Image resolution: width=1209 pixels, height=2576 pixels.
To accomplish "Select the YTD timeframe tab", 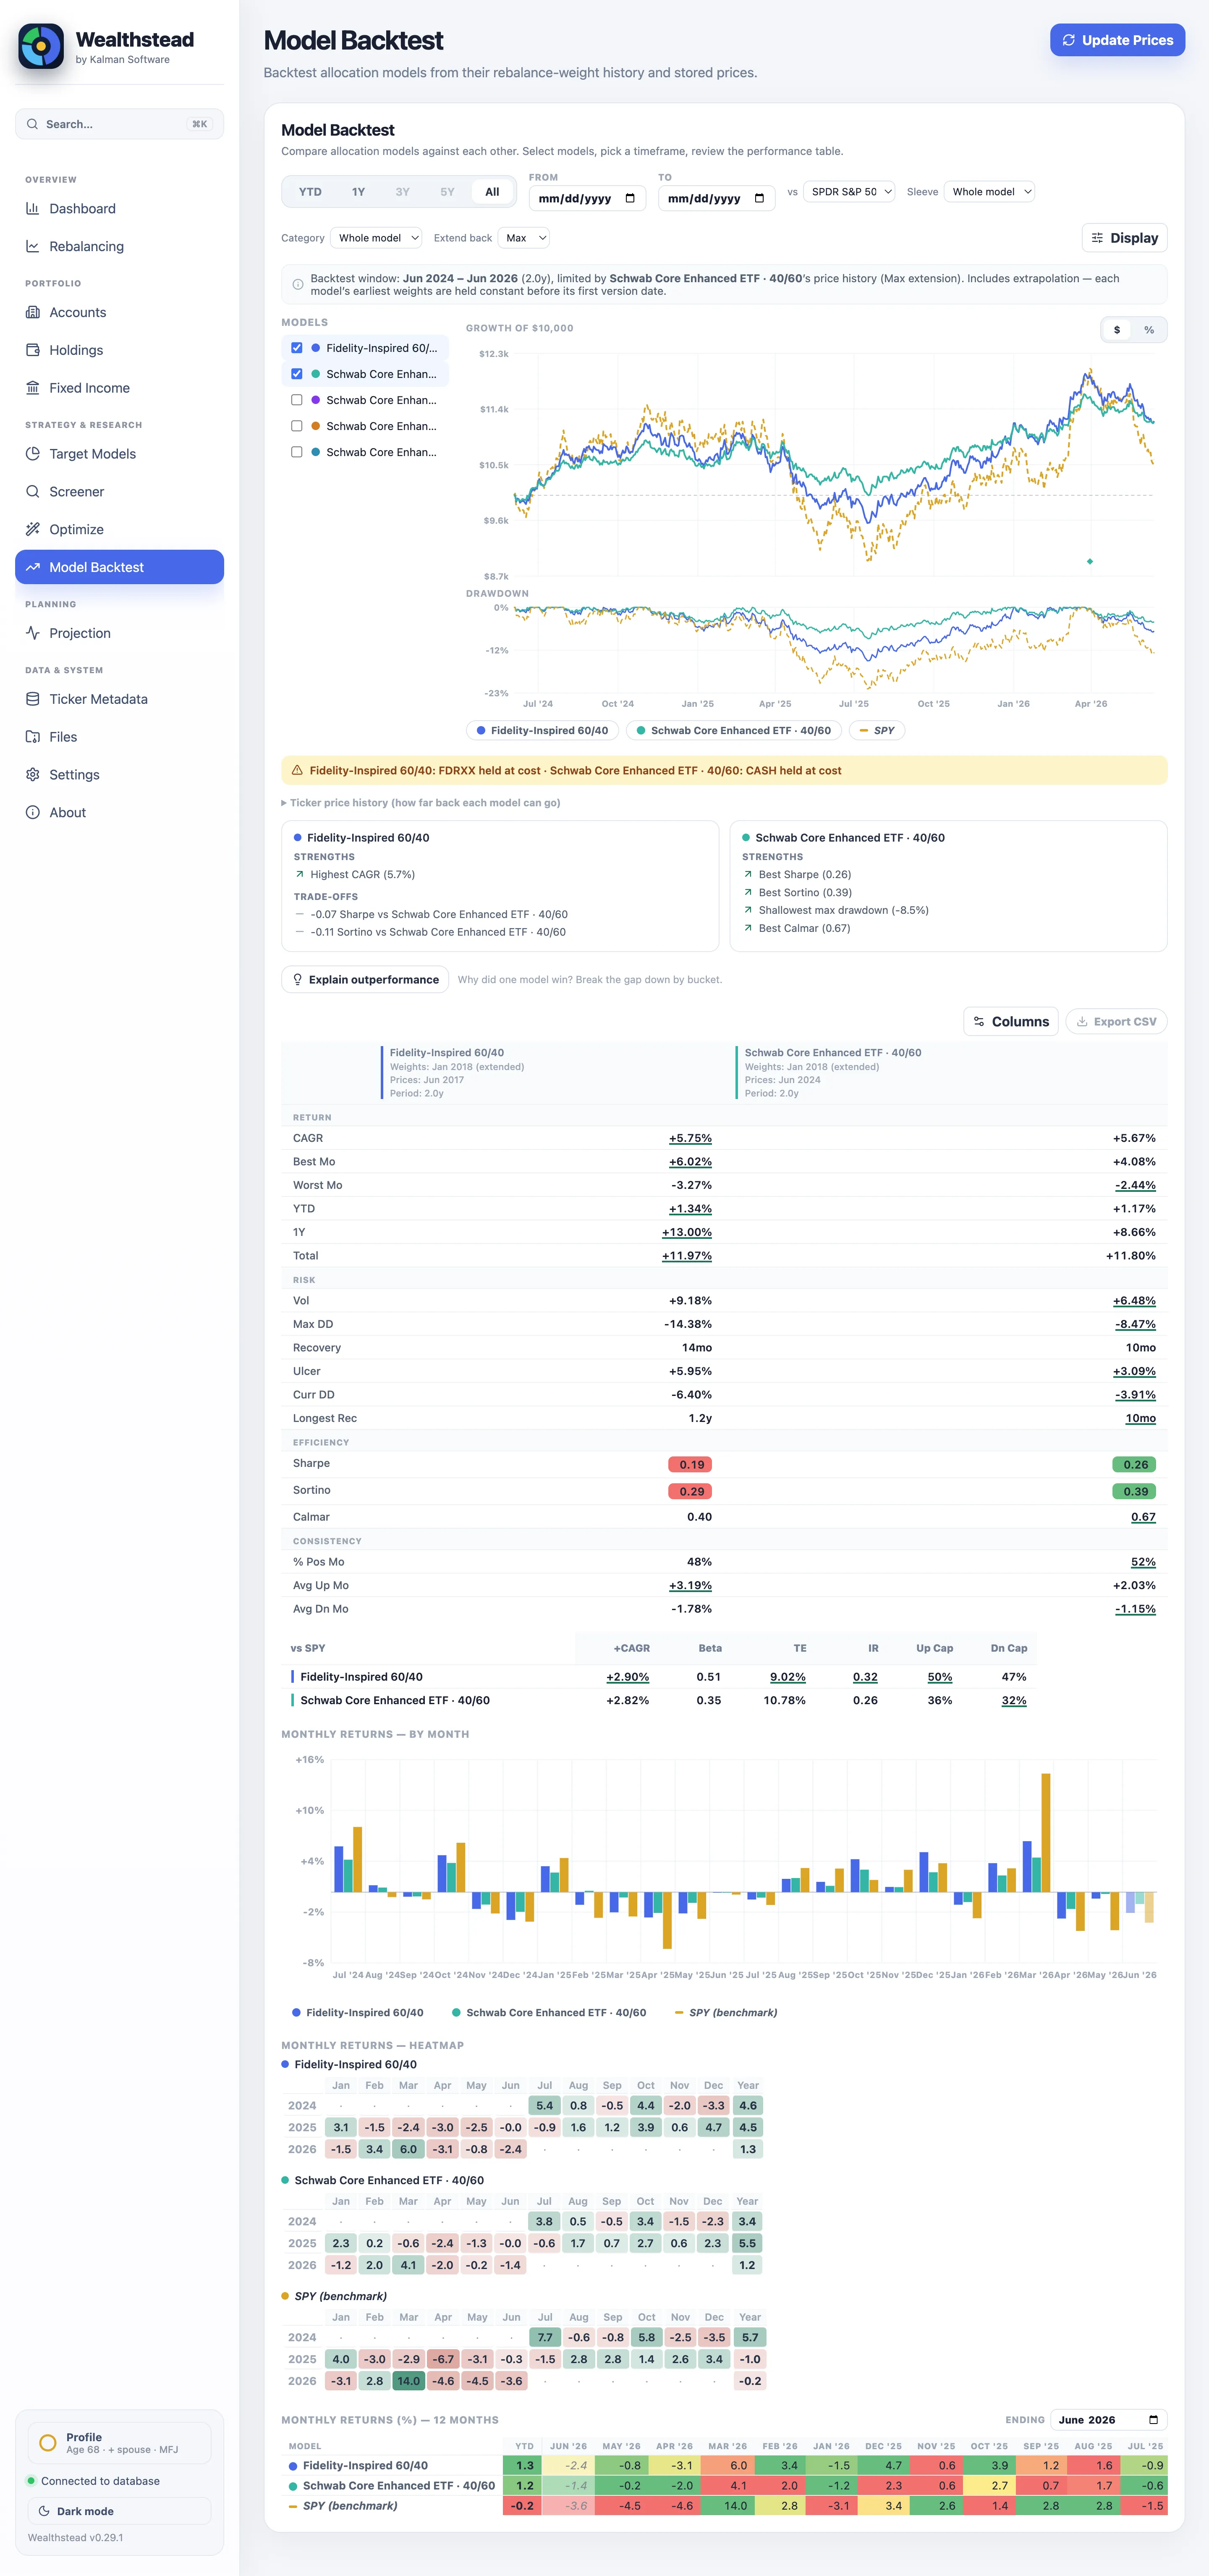I will pos(310,192).
